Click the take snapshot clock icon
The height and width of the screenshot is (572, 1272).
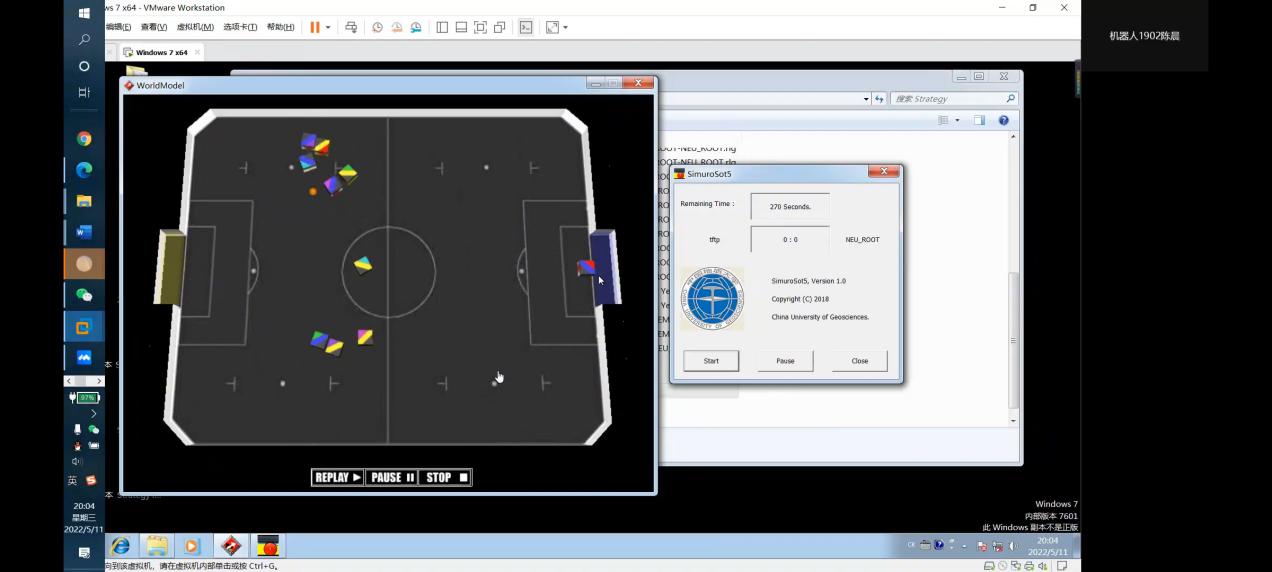[x=377, y=27]
